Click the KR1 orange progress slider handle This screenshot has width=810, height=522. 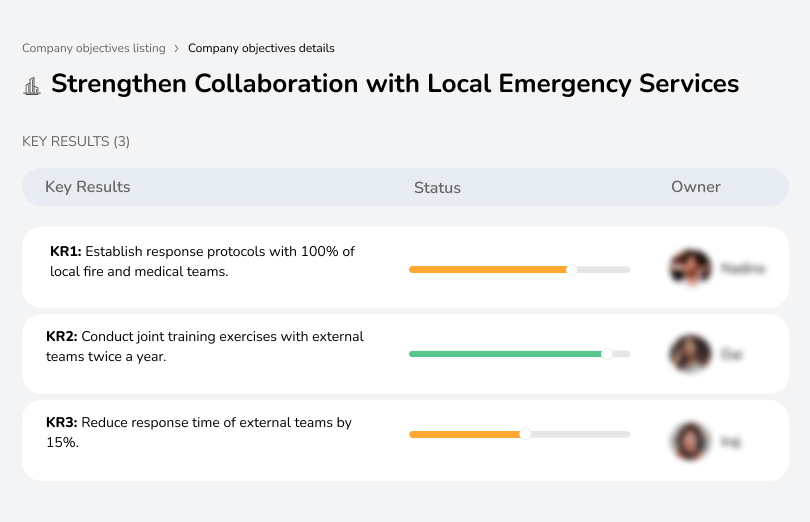[572, 270]
